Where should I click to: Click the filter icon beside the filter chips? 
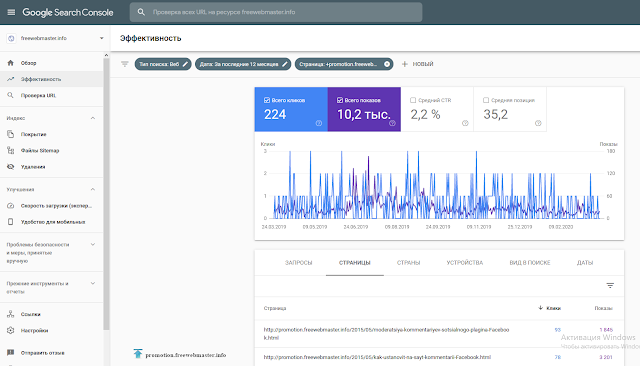coord(124,64)
